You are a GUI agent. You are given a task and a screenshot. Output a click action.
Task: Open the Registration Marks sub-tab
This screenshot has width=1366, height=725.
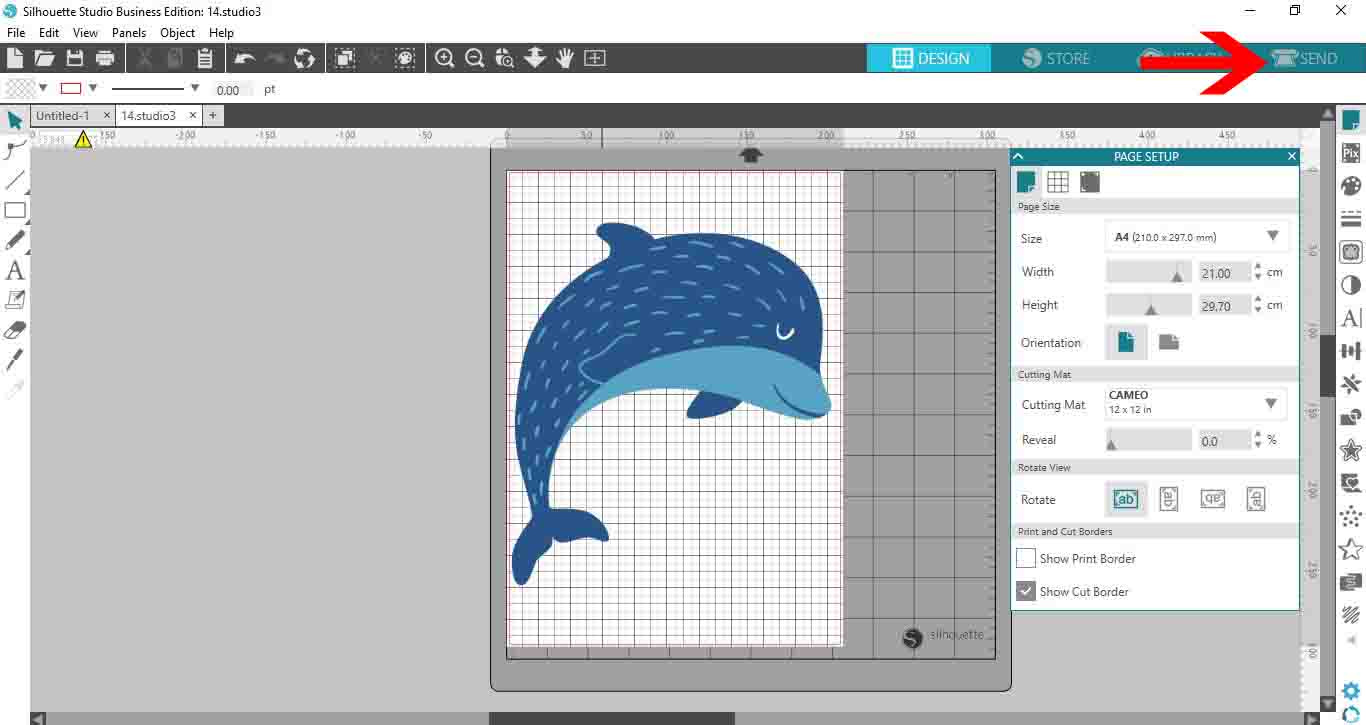(1090, 182)
